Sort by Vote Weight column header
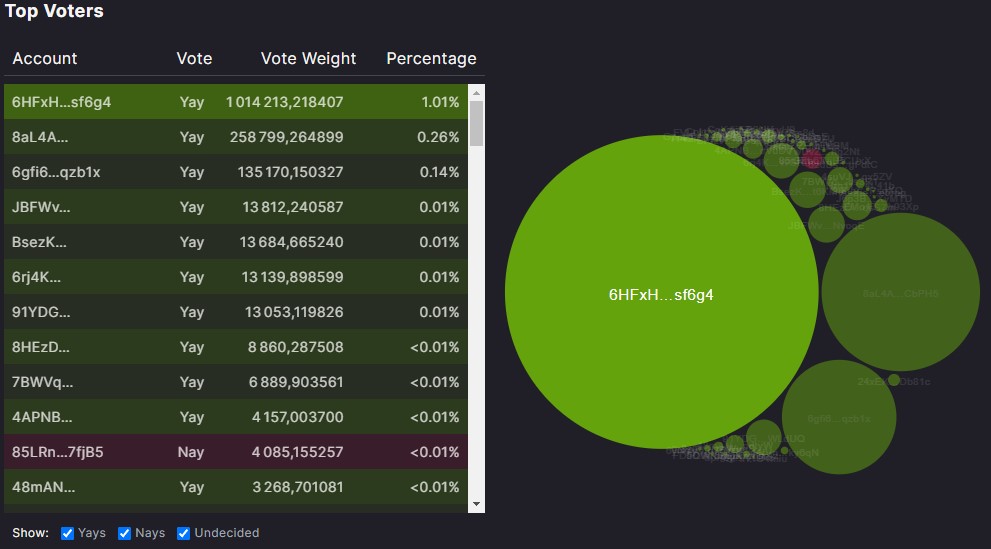This screenshot has height=549, width=991. coord(308,58)
